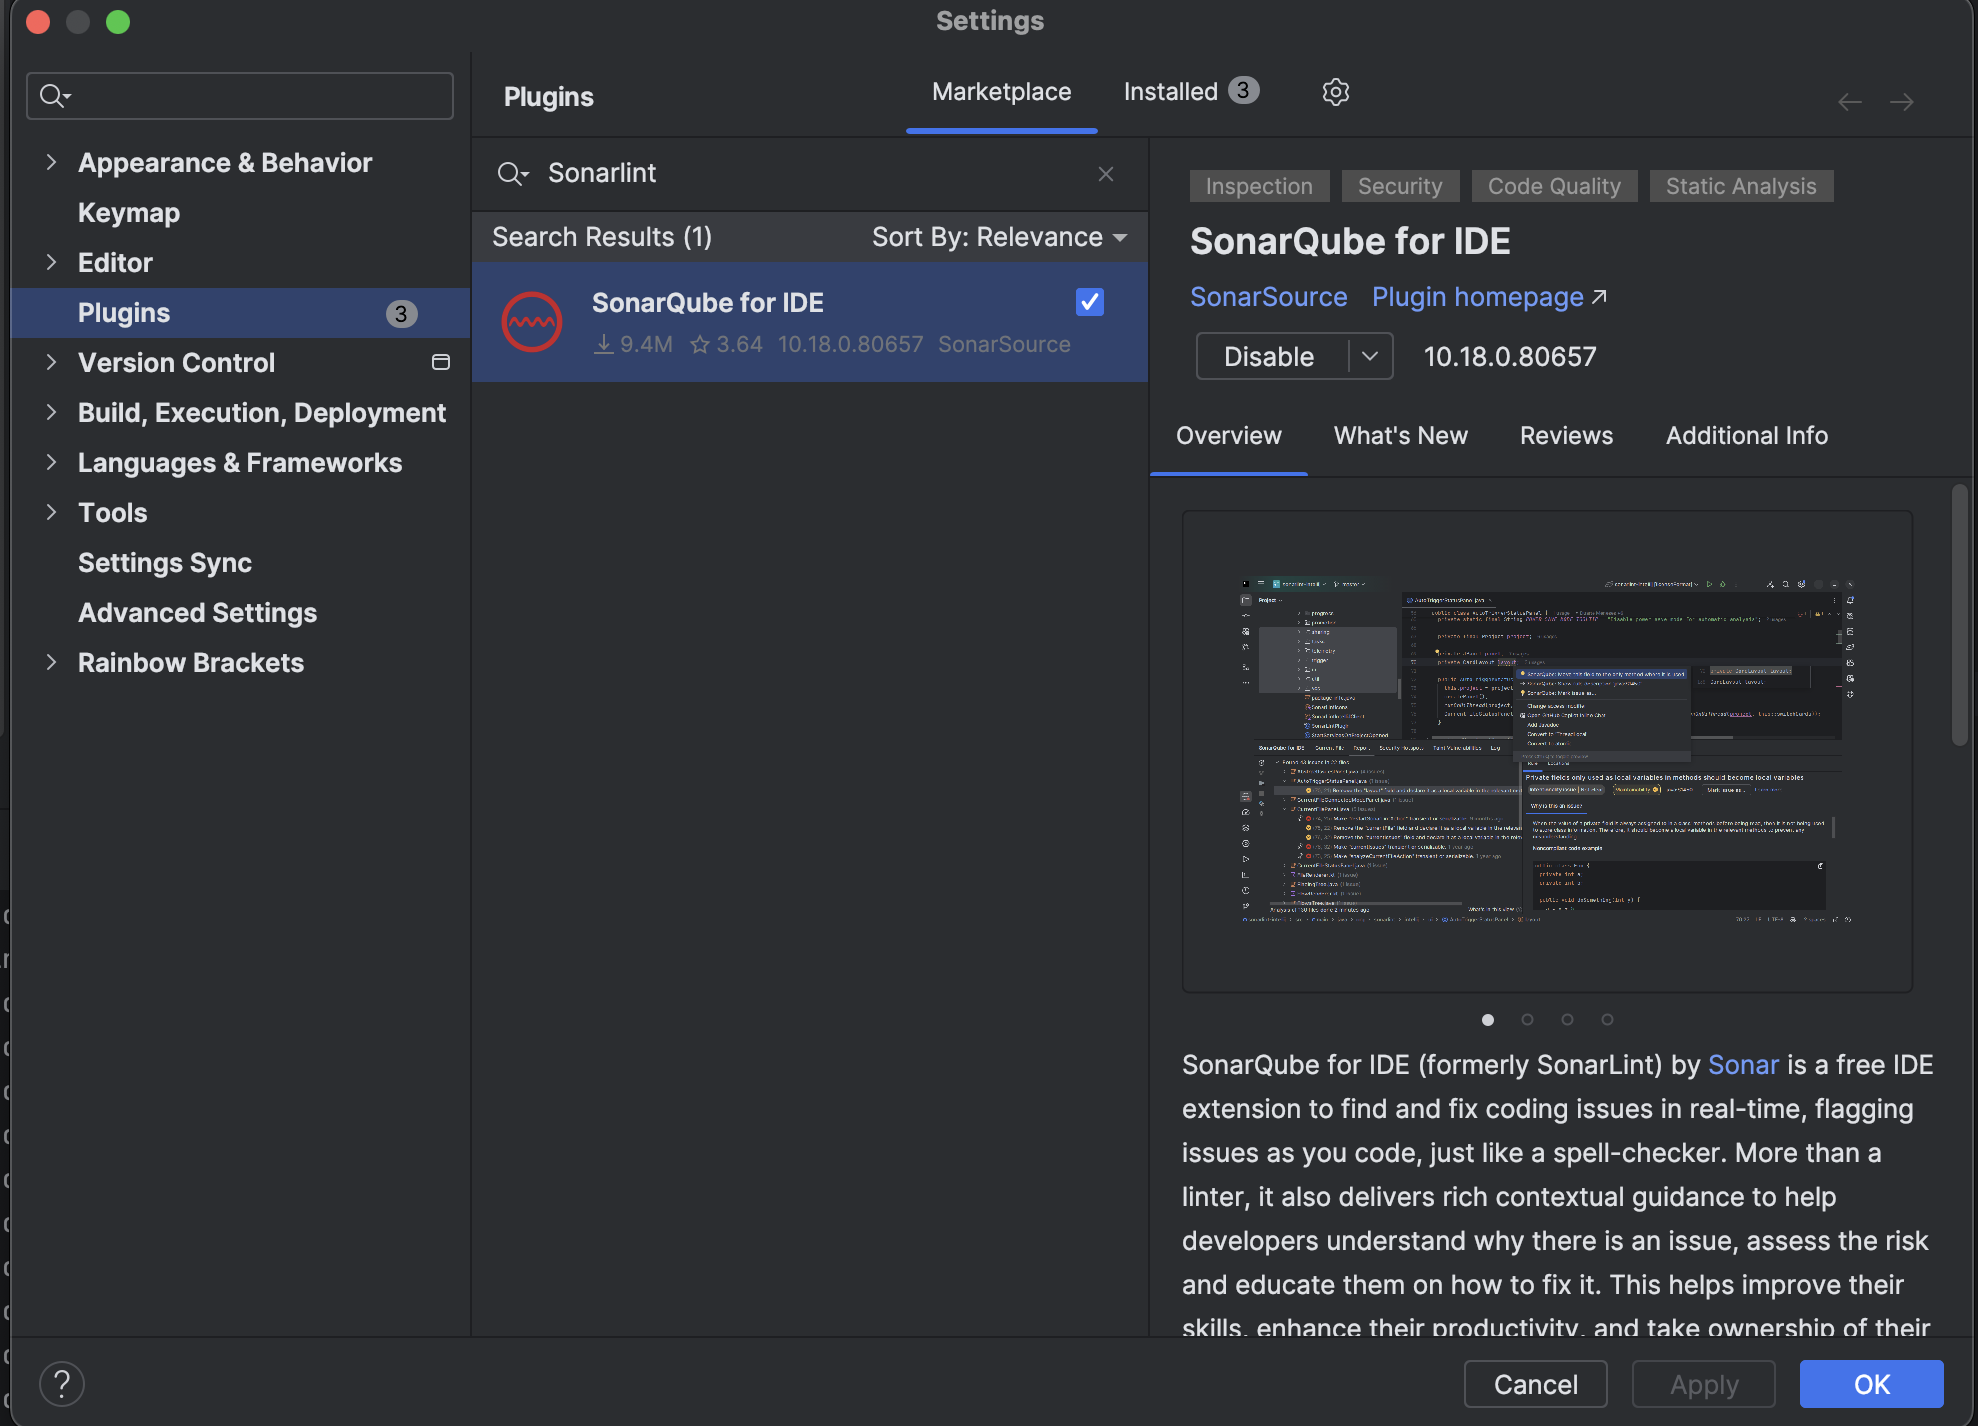Click the SonarQube plugin logo icon

click(532, 322)
